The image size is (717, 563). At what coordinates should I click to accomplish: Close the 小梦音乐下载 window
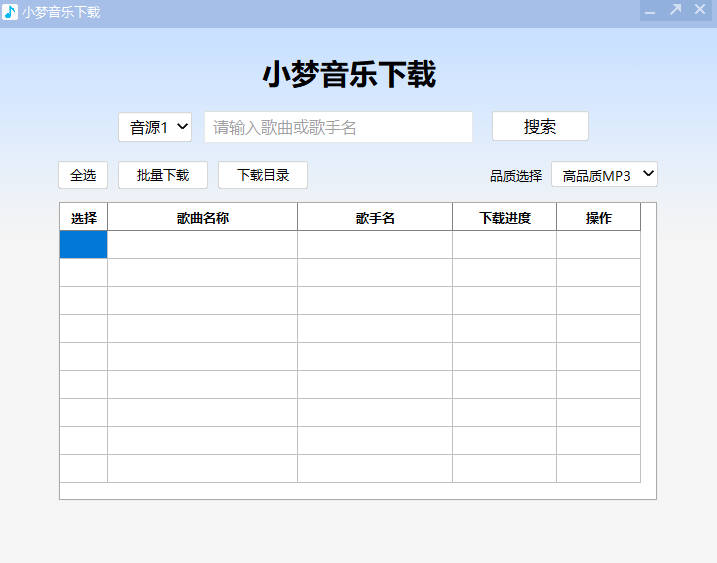(700, 10)
